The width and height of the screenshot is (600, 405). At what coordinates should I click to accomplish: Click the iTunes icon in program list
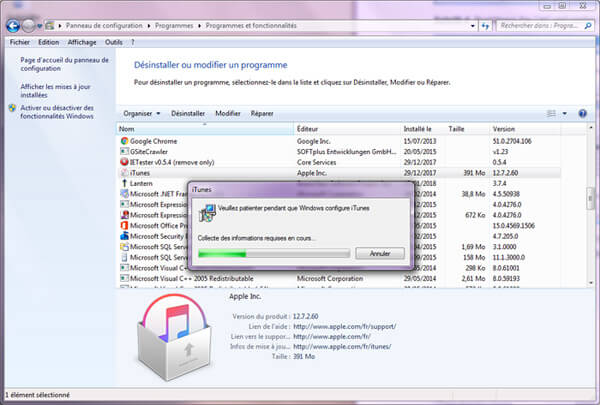tap(124, 173)
